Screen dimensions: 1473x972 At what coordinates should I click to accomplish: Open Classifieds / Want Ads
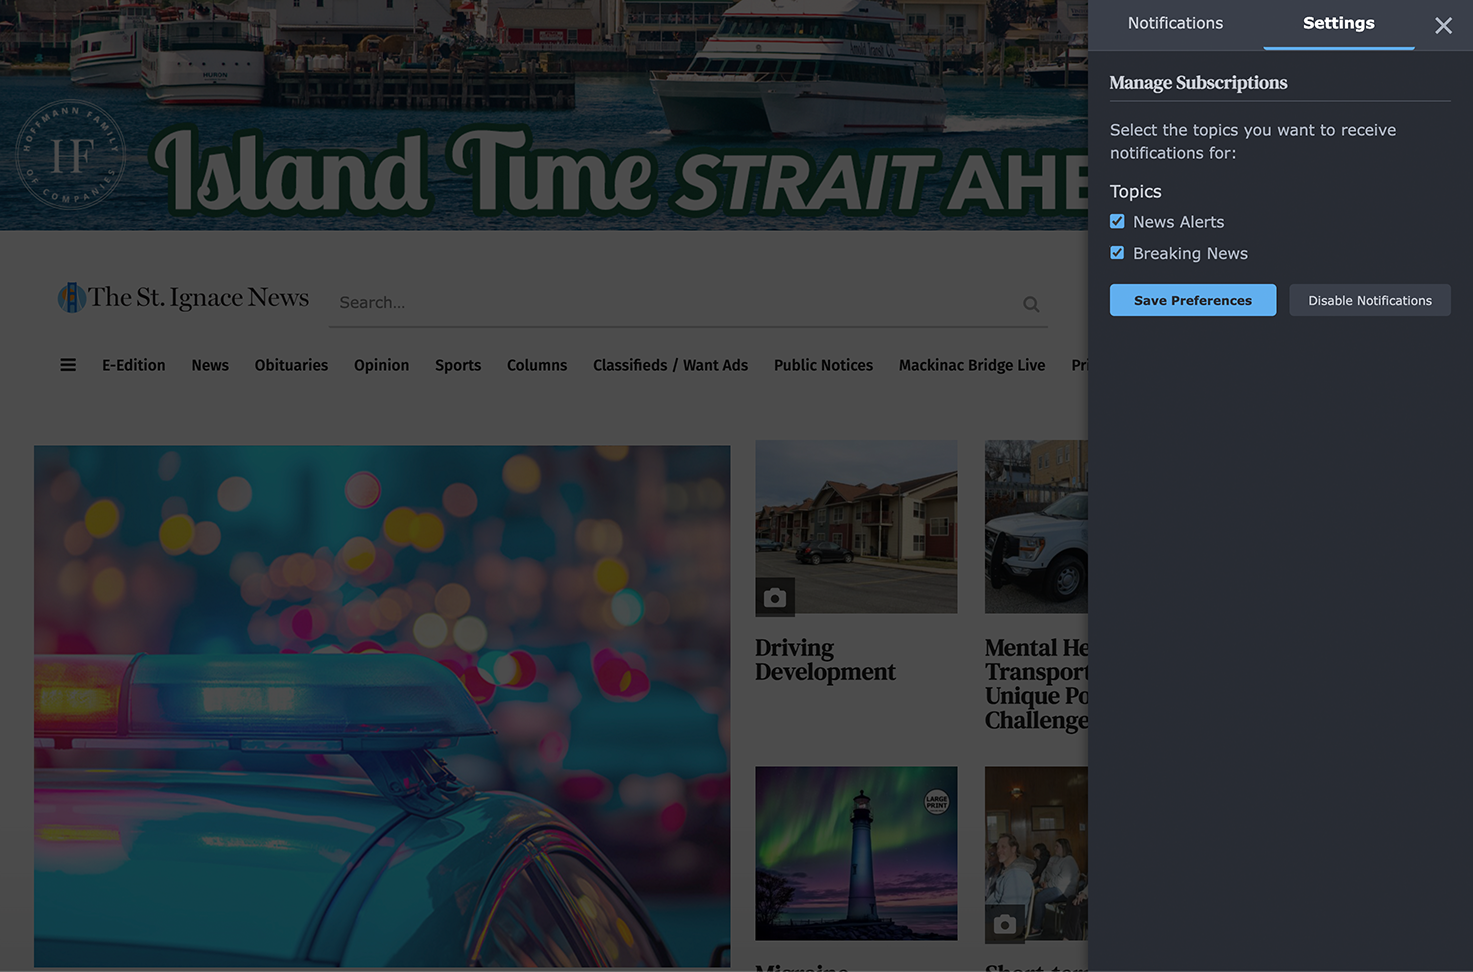(x=670, y=365)
